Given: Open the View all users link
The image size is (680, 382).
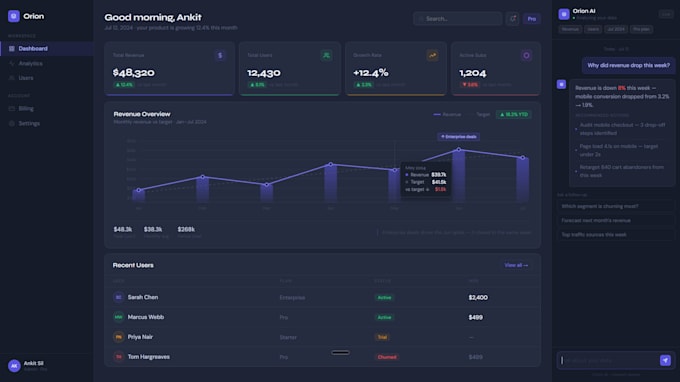Looking at the screenshot, I should click(516, 265).
